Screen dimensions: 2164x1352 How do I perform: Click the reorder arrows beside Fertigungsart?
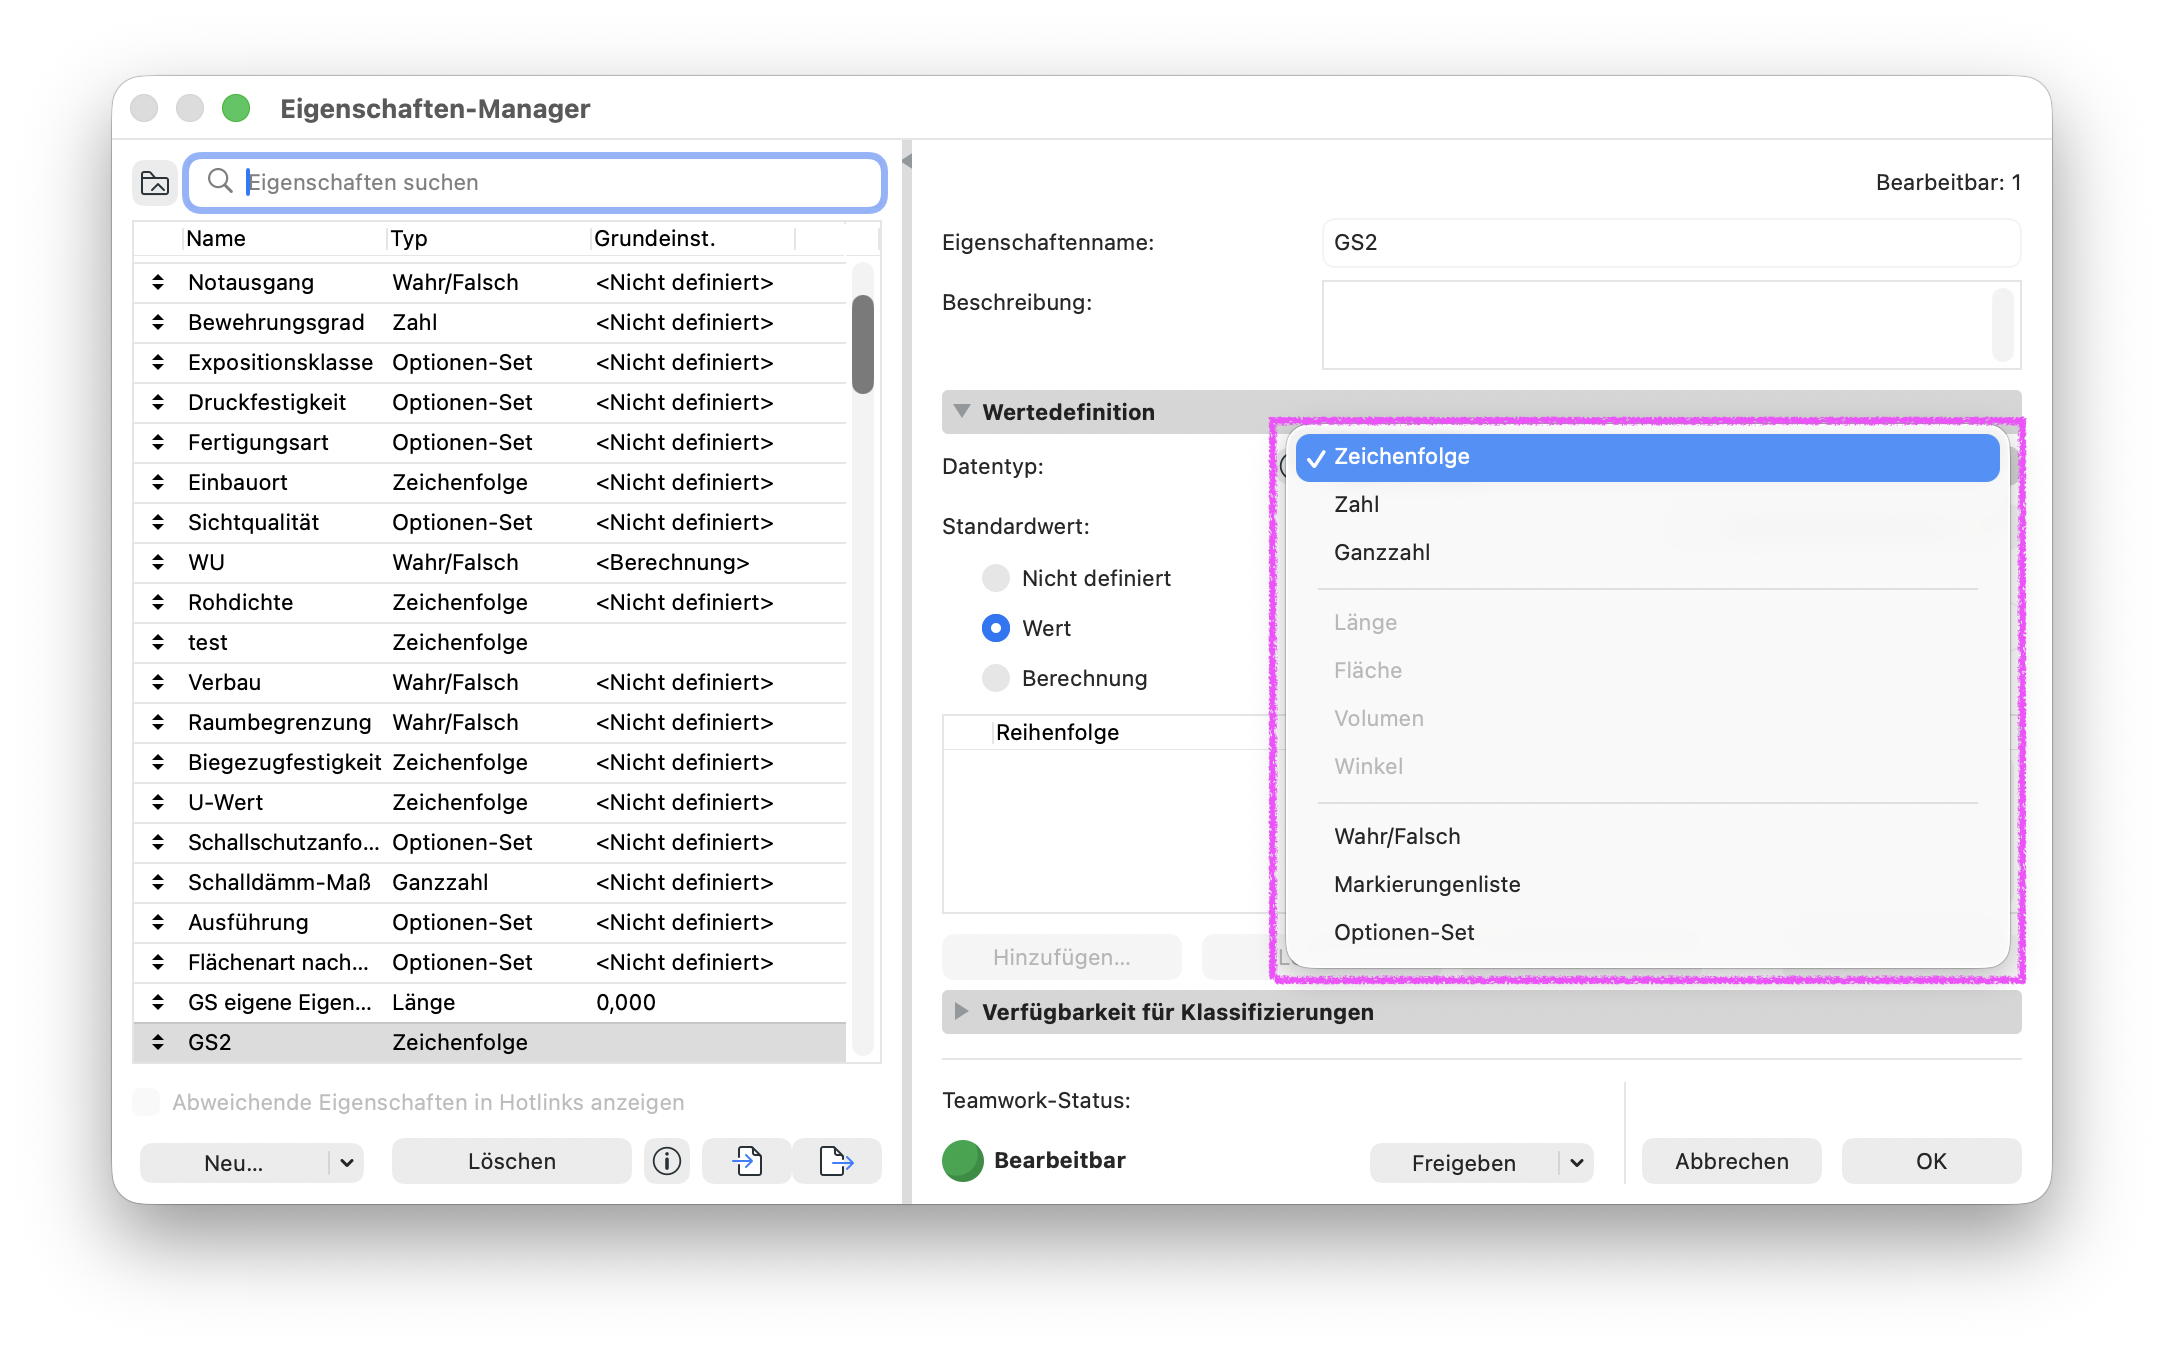click(158, 442)
